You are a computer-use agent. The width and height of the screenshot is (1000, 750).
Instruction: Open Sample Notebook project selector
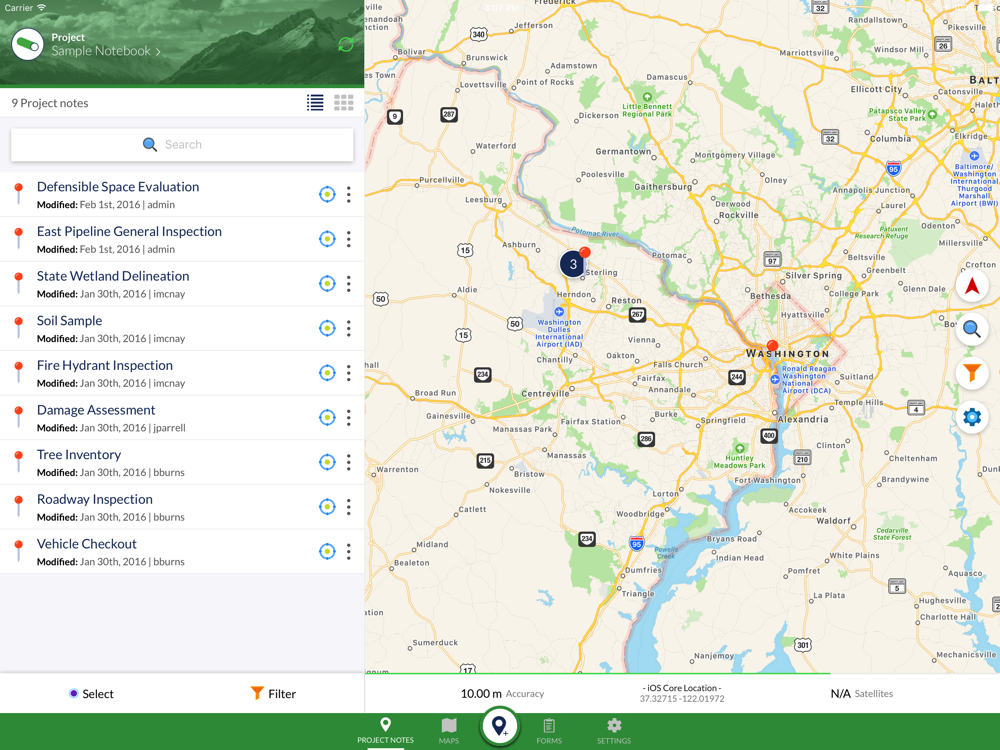(106, 51)
